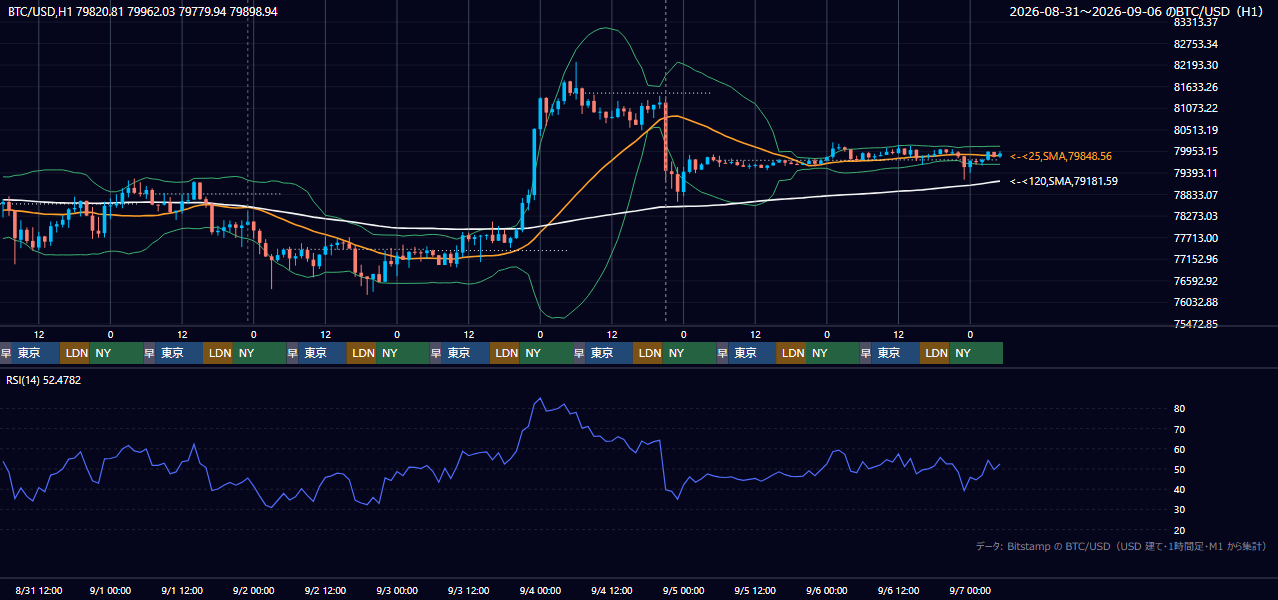Image resolution: width=1278 pixels, height=600 pixels.
Task: Click price axis label 80513.19
Action: [x=1195, y=130]
